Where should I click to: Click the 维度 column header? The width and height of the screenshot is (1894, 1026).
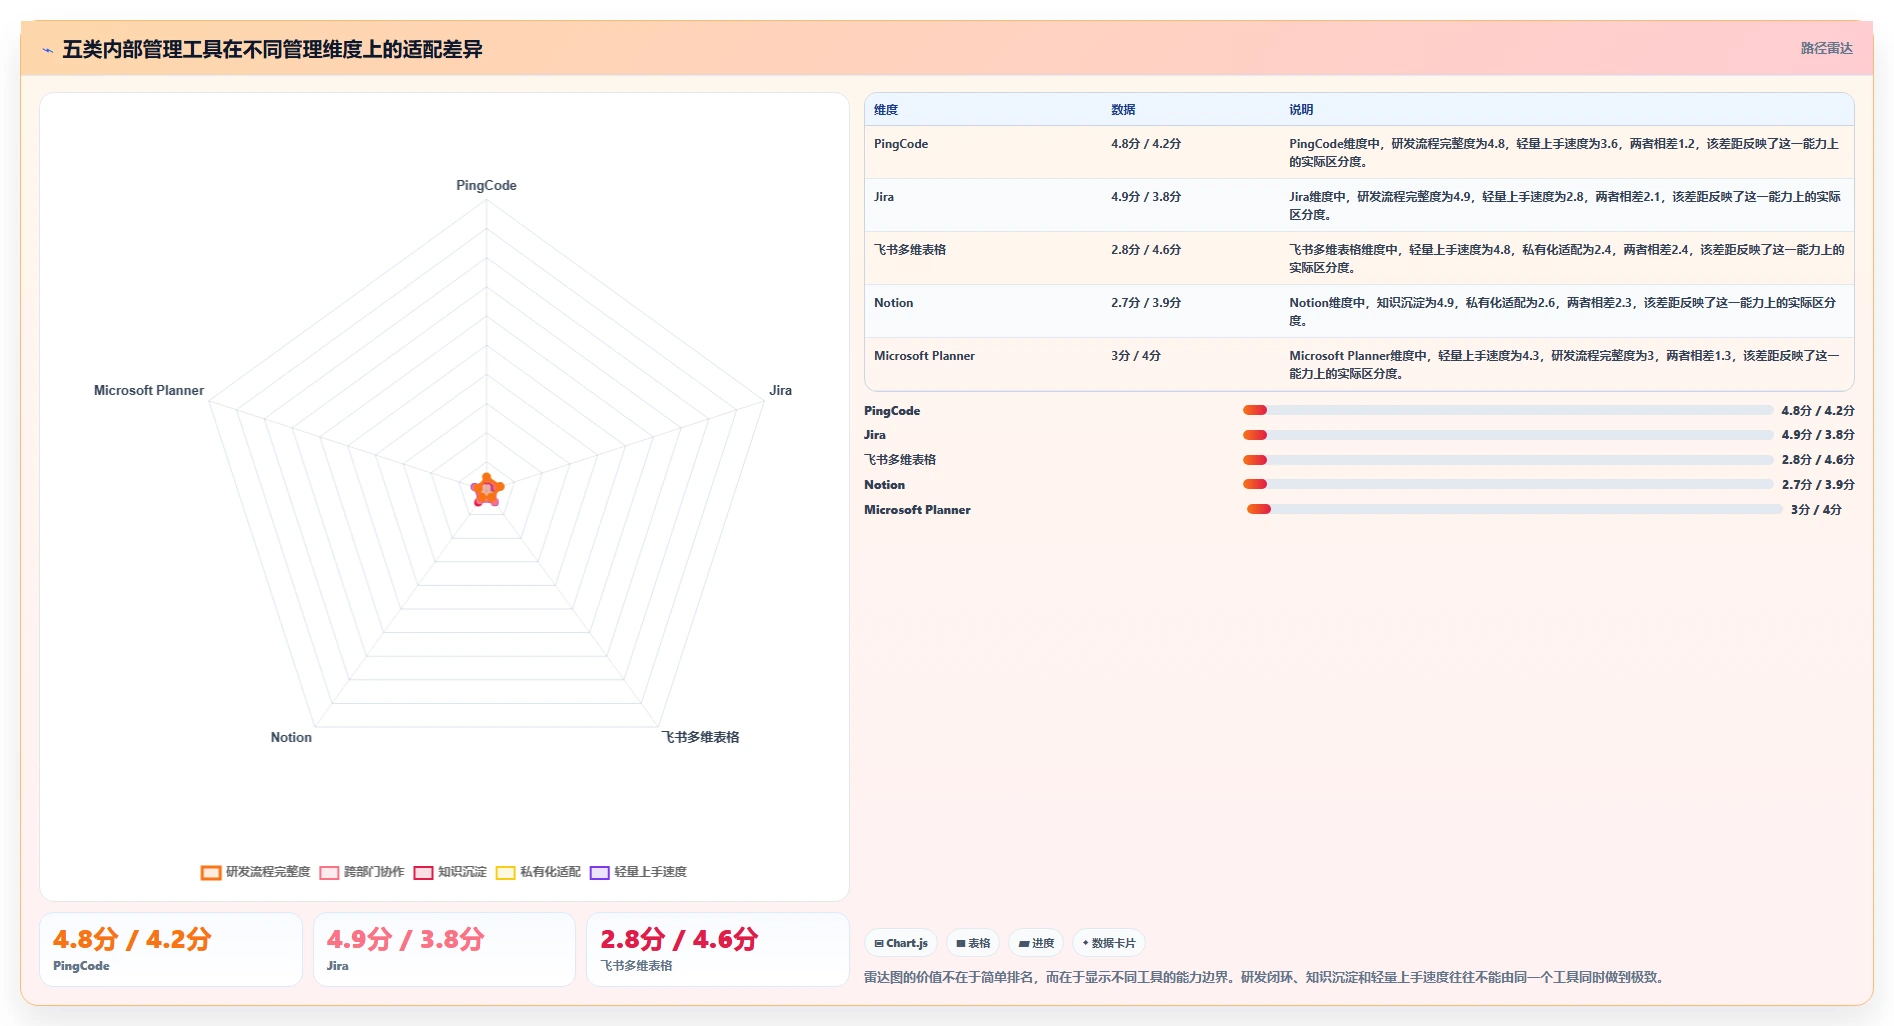click(886, 110)
